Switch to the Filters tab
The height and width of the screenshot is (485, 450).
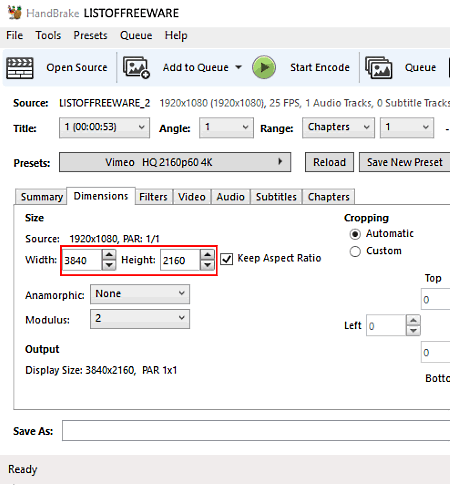point(153,197)
